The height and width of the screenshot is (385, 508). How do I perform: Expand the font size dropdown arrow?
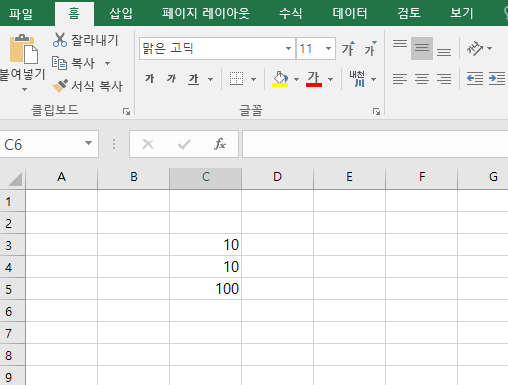click(328, 49)
